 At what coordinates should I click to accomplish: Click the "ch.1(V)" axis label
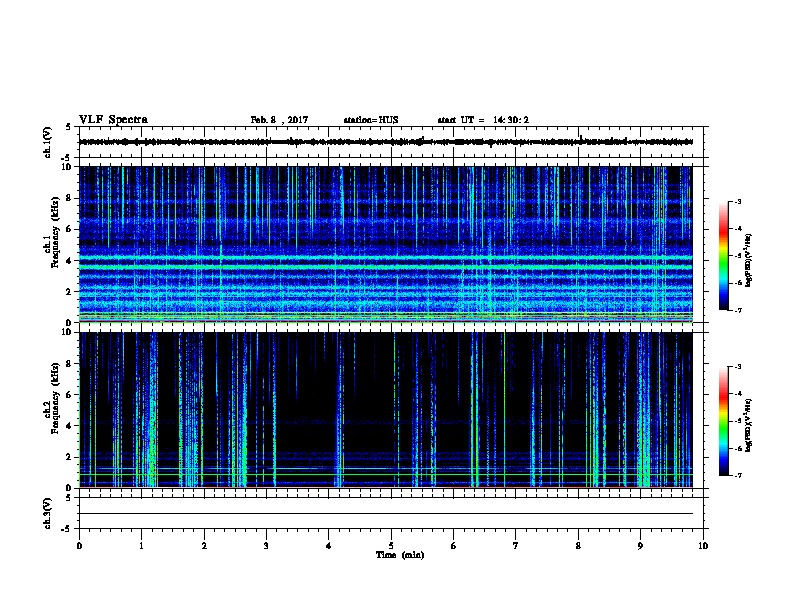click(48, 142)
